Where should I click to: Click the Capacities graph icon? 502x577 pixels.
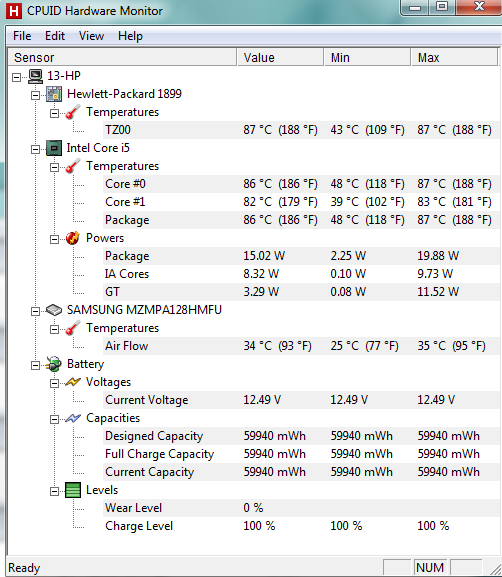(73, 418)
